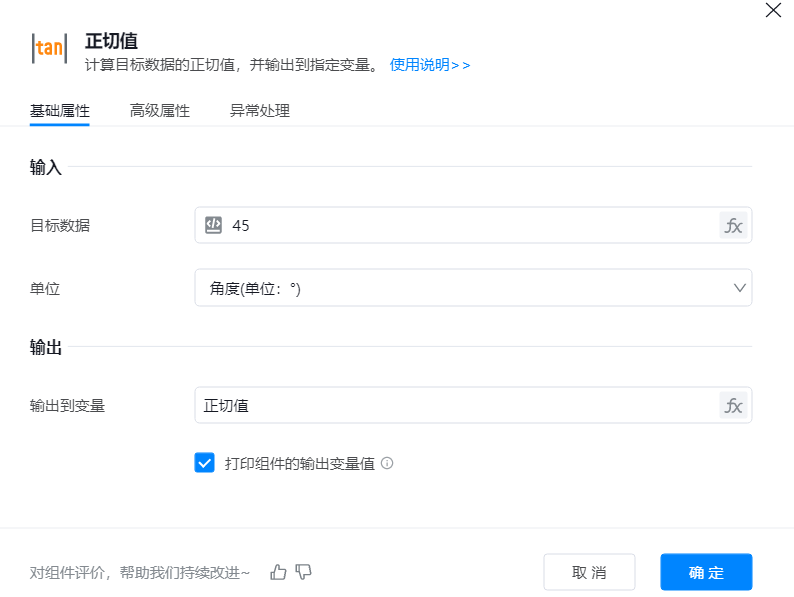Screen dimensions: 794x597
Task: Open fx expression editor for 输出到变量
Action: (733, 405)
